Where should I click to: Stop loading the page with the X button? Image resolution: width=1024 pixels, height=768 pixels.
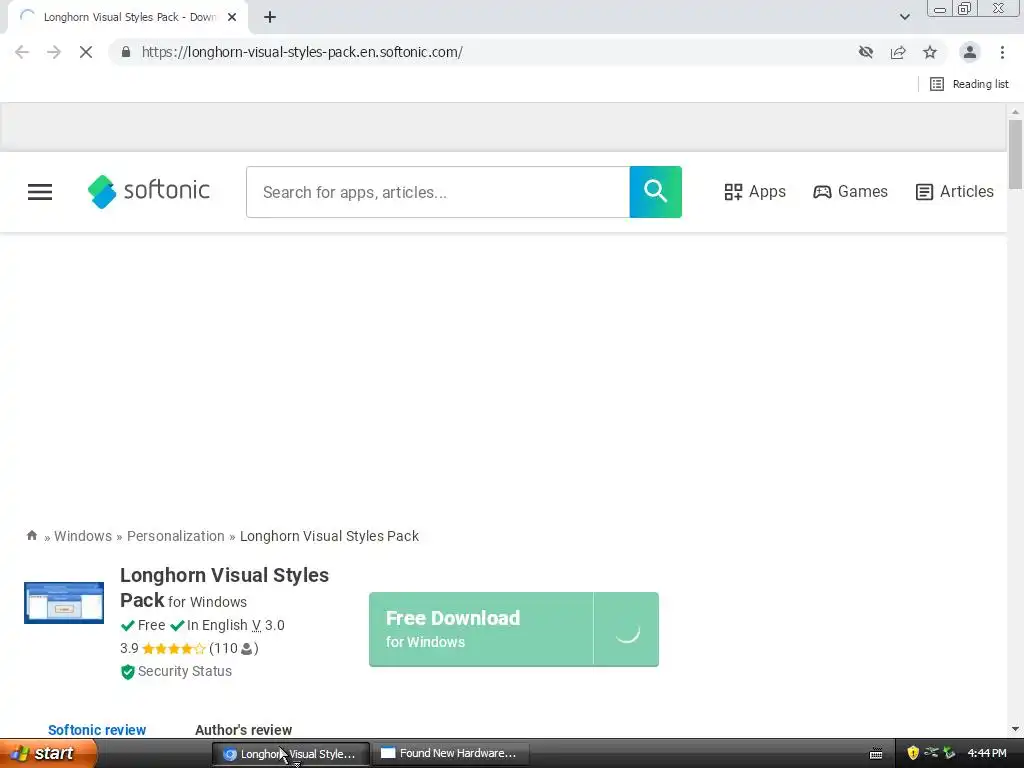[86, 52]
